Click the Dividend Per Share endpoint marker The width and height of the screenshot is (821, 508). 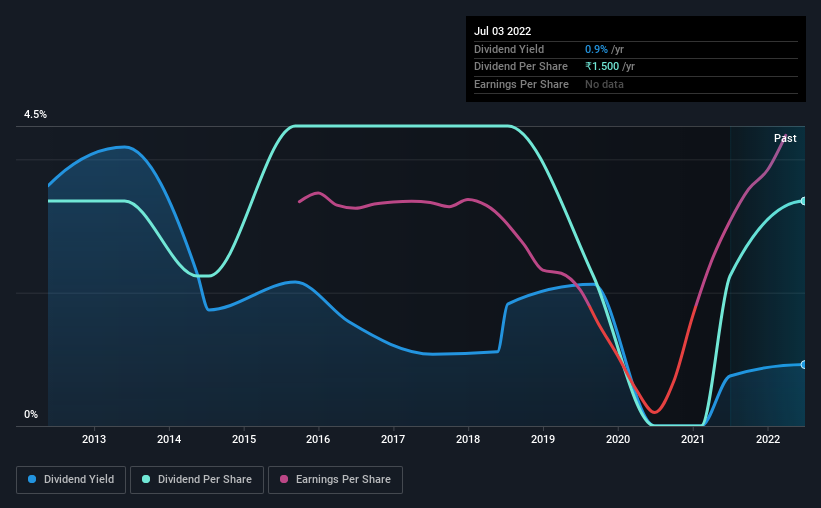(803, 201)
